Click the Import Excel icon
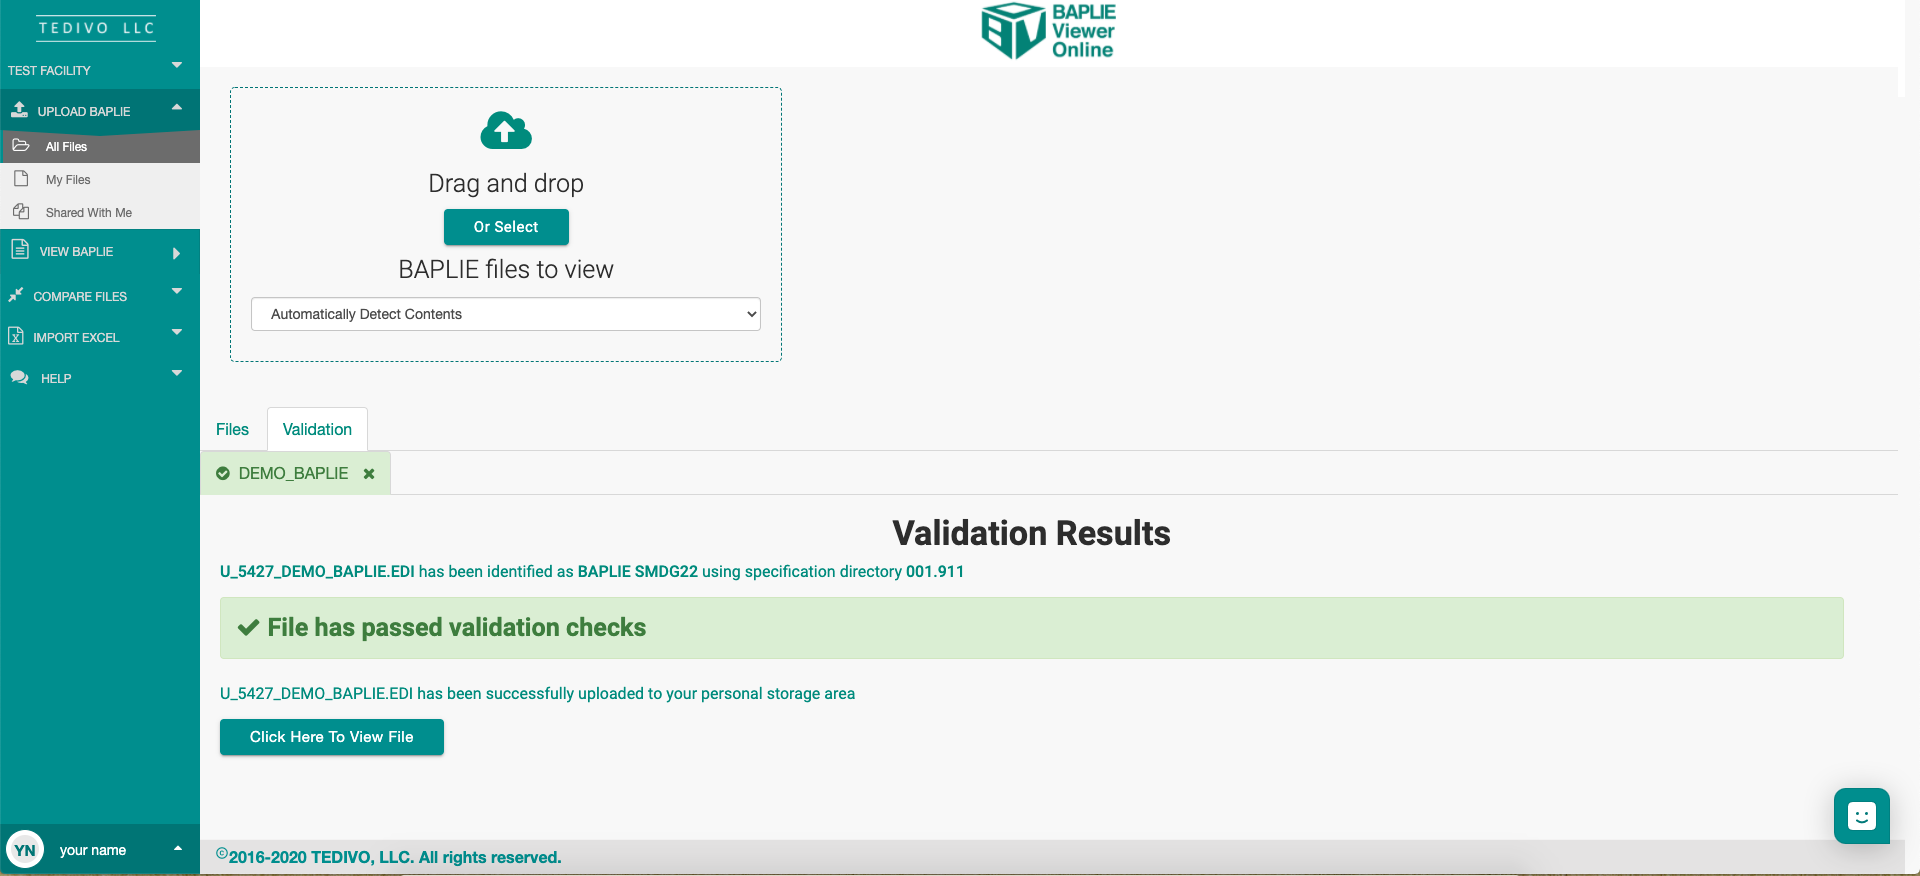The image size is (1920, 876). coord(16,337)
